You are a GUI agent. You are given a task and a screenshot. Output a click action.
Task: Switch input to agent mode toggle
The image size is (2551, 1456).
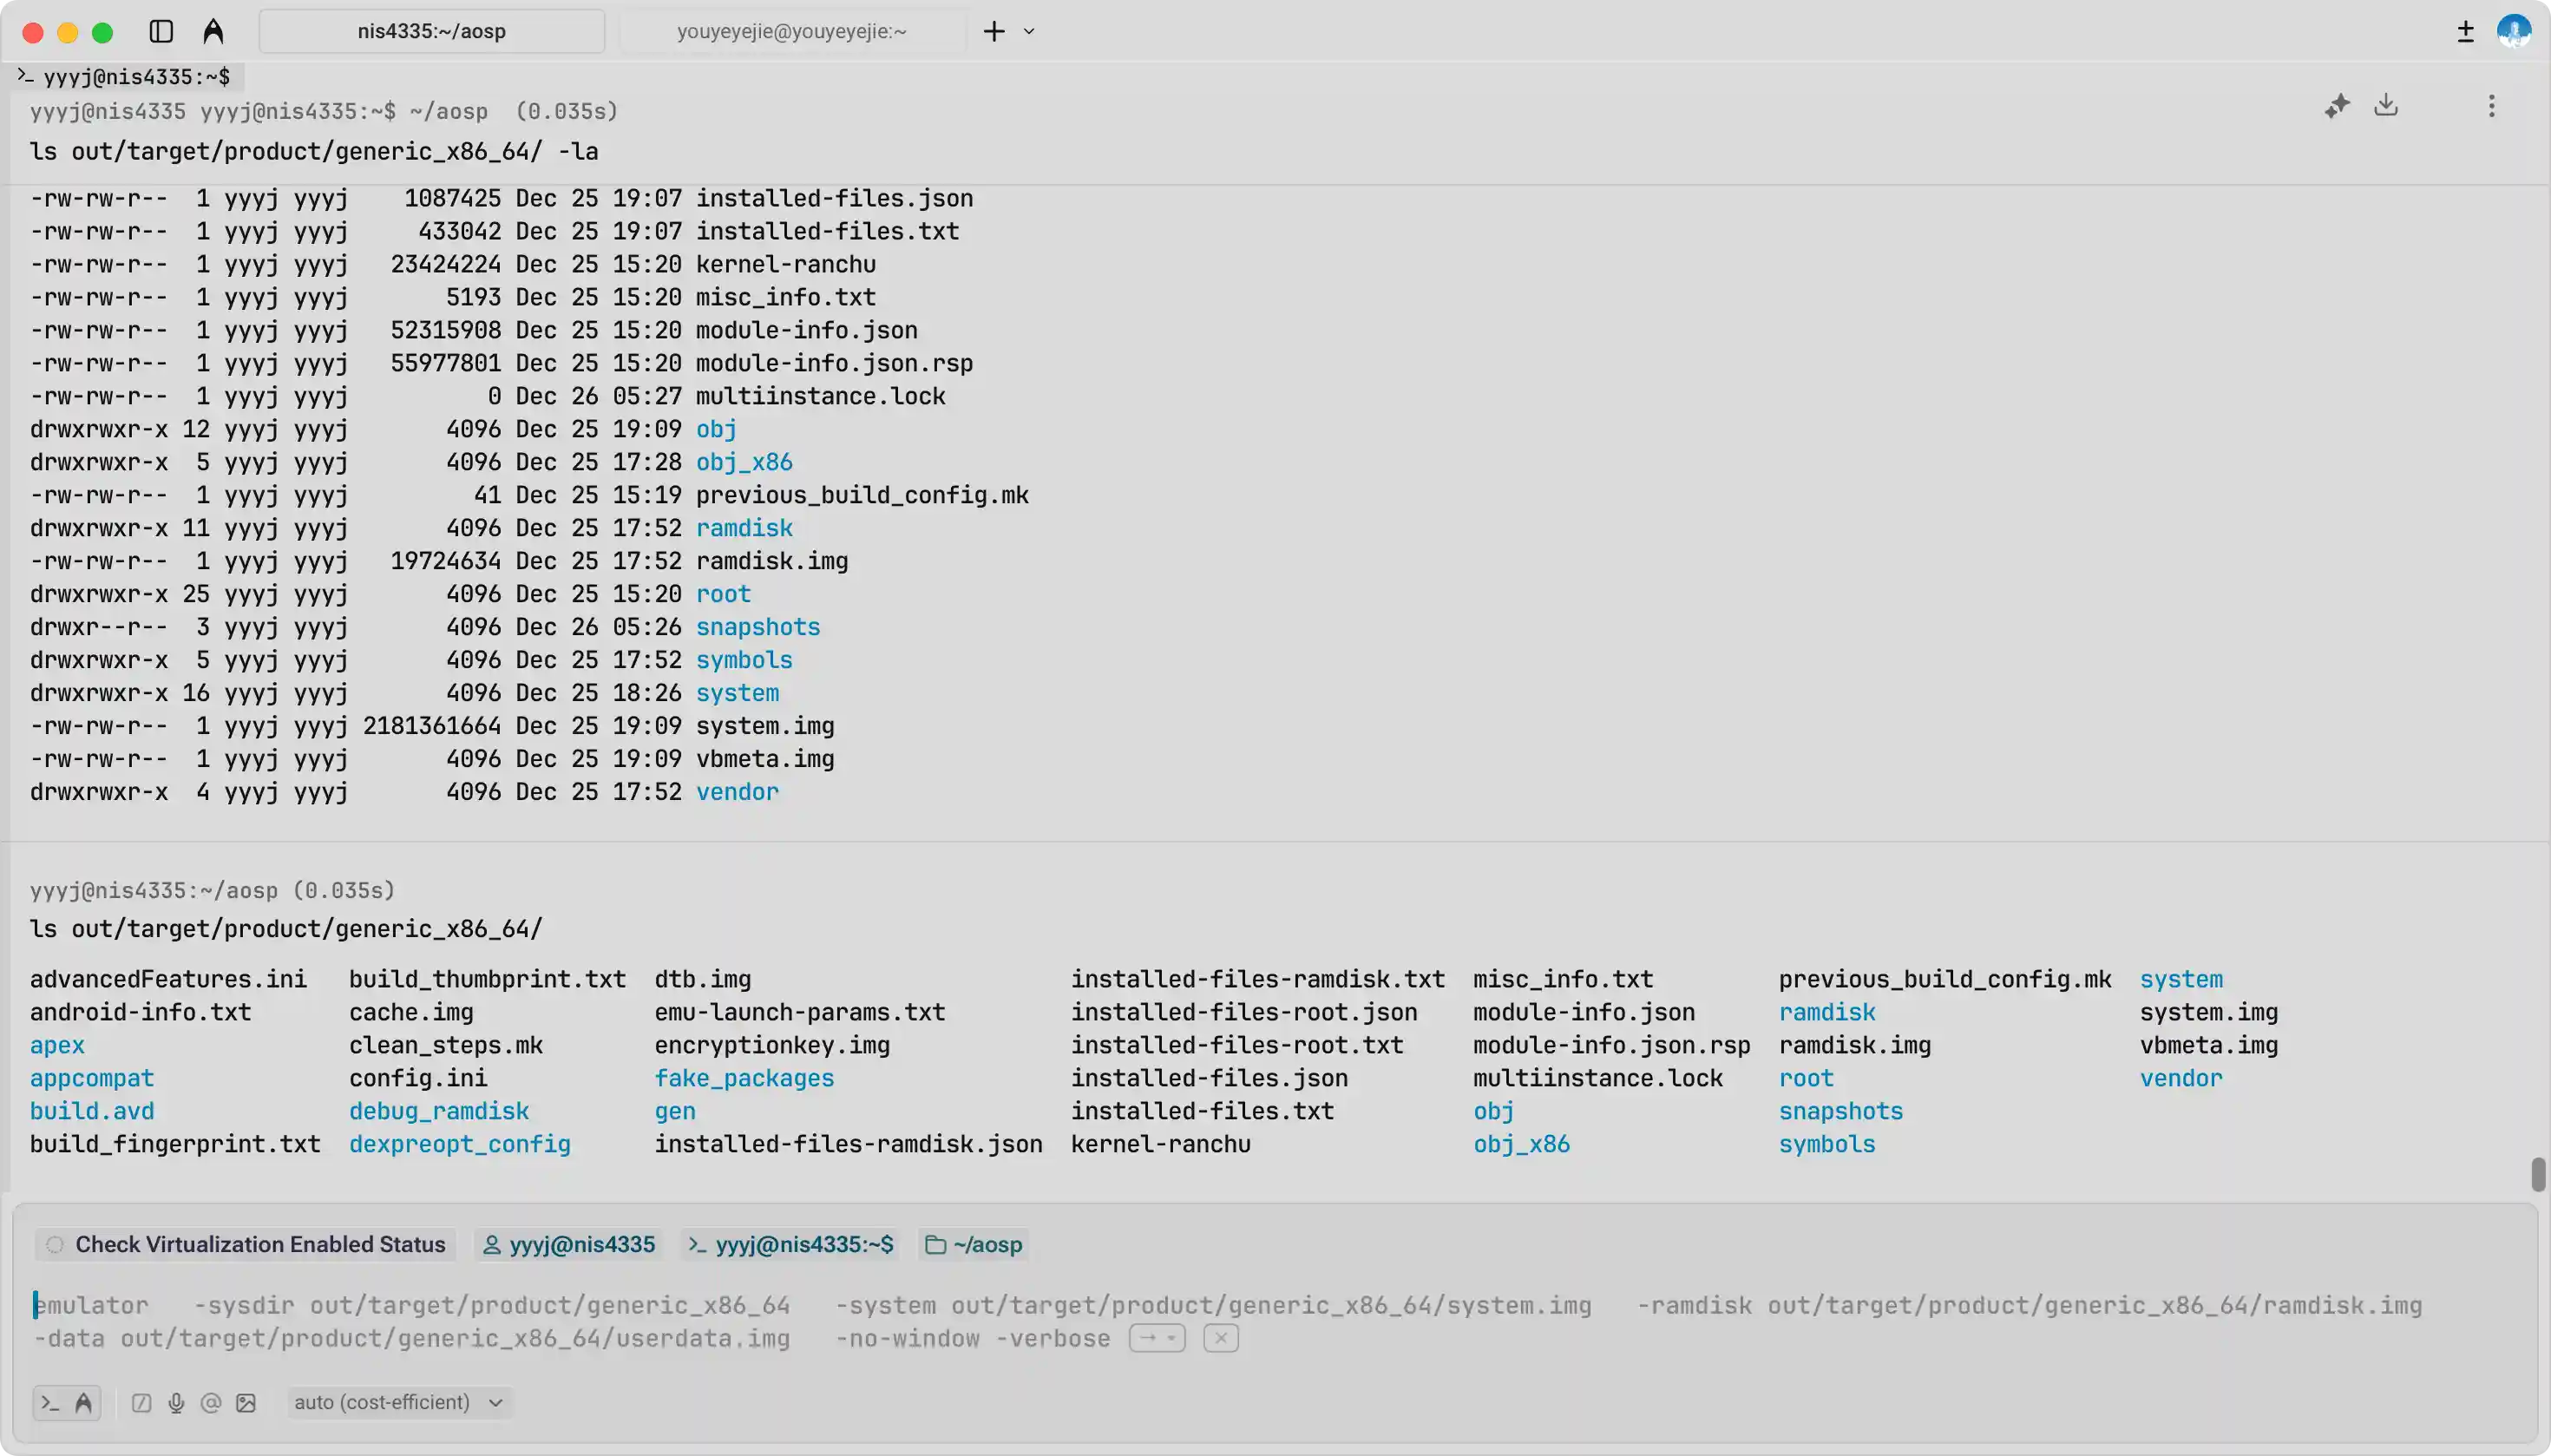click(x=84, y=1403)
